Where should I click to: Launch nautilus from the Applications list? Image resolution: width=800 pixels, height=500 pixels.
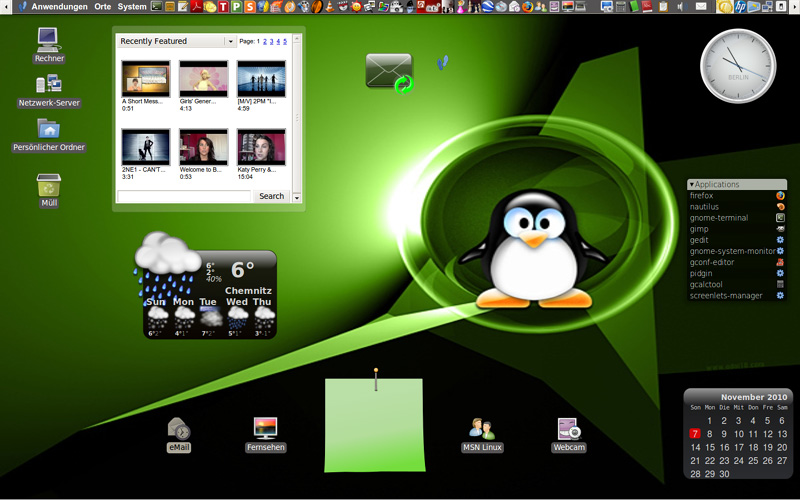coord(737,207)
